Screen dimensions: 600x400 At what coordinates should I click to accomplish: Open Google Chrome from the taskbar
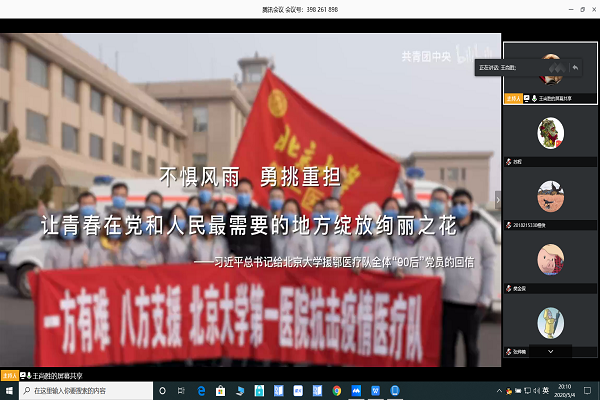(336, 391)
